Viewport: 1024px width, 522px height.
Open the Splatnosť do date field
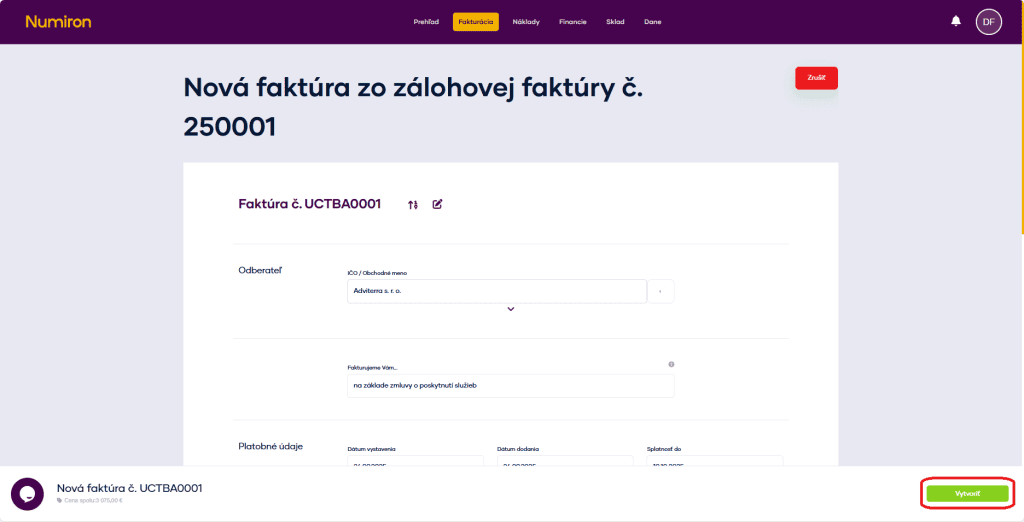(x=714, y=461)
